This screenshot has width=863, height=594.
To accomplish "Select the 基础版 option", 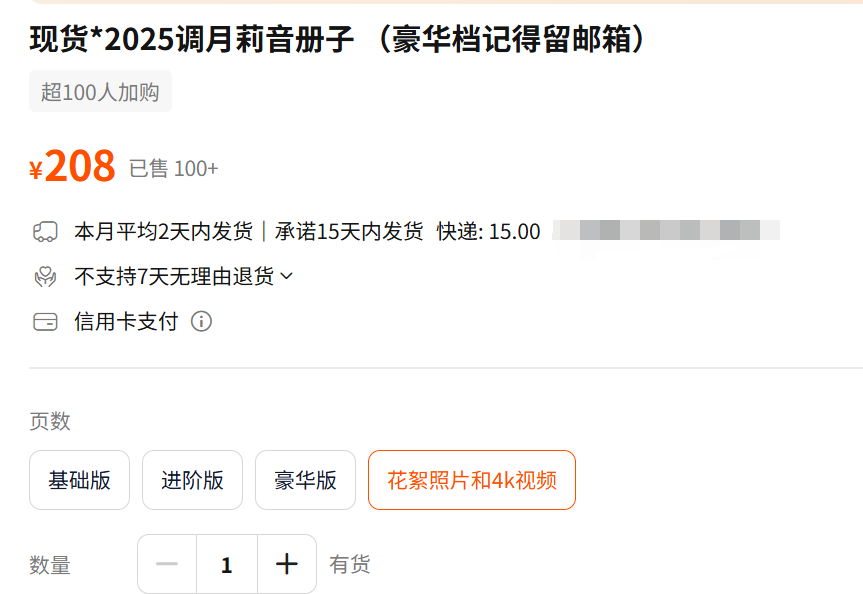I will coord(79,480).
